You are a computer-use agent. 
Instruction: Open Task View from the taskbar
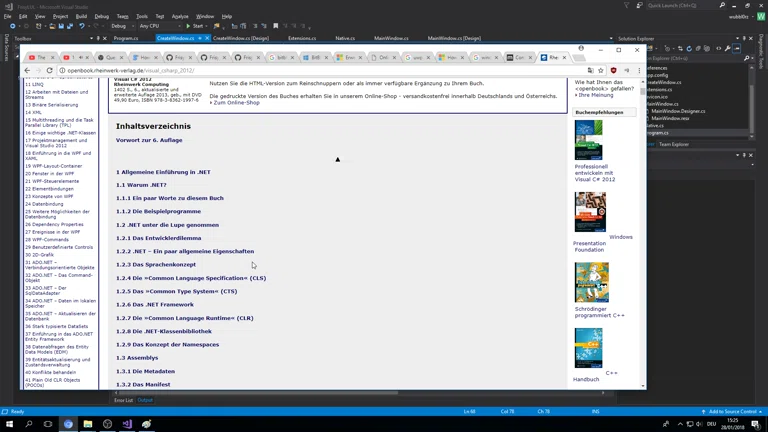(48, 424)
